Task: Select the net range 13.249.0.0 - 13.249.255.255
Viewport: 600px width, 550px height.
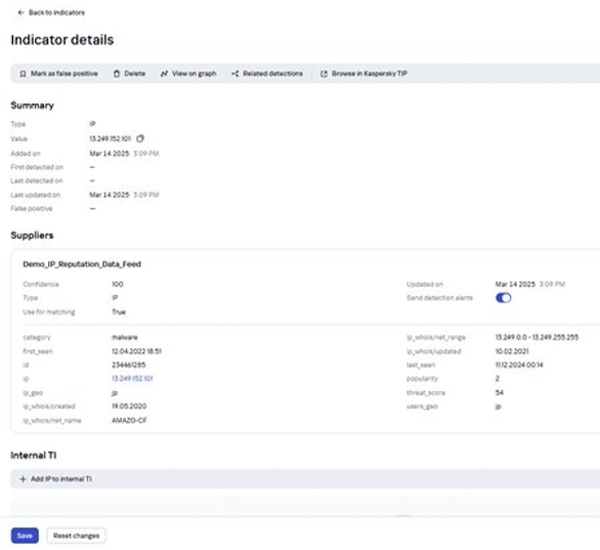Action: pos(536,337)
